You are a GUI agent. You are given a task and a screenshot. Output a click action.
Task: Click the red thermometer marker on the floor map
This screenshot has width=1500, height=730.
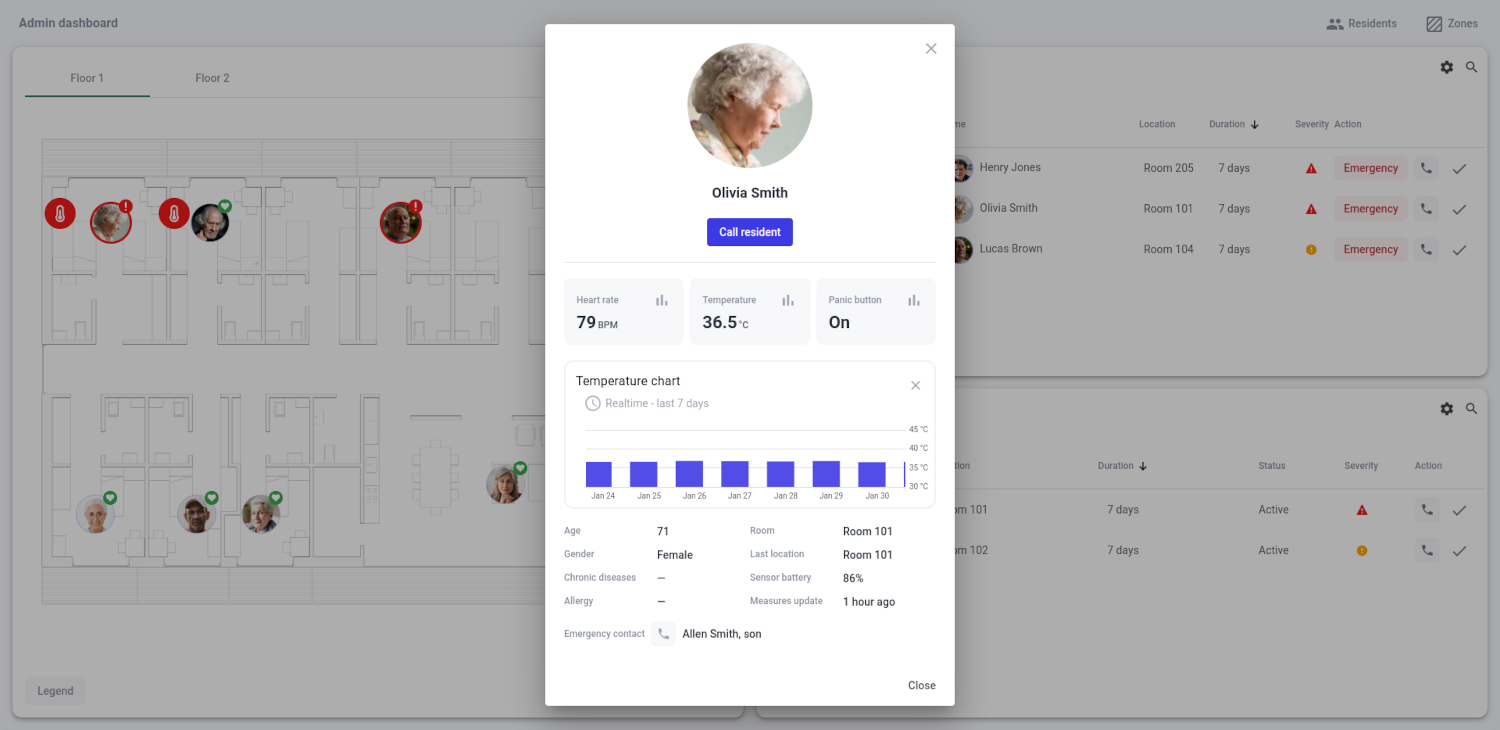click(x=59, y=213)
